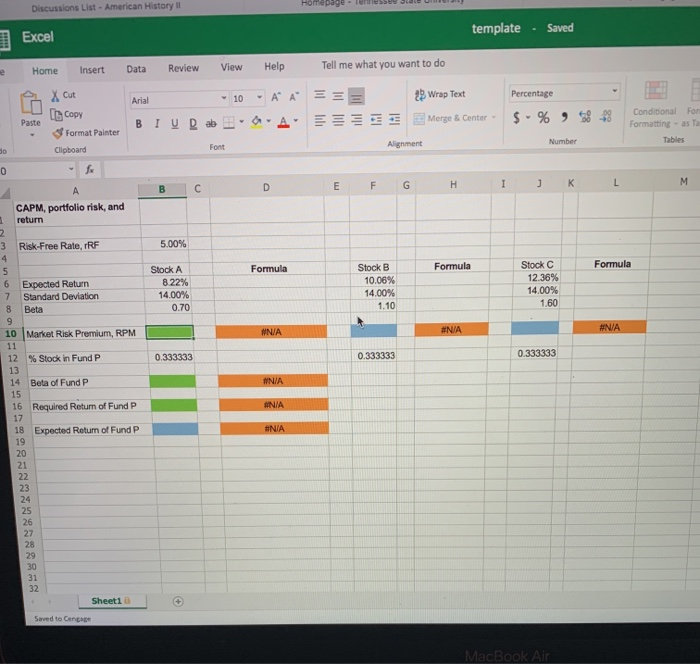Viewport: 700px width, 664px height.
Task: Click the Copy icon
Action: [x=56, y=114]
